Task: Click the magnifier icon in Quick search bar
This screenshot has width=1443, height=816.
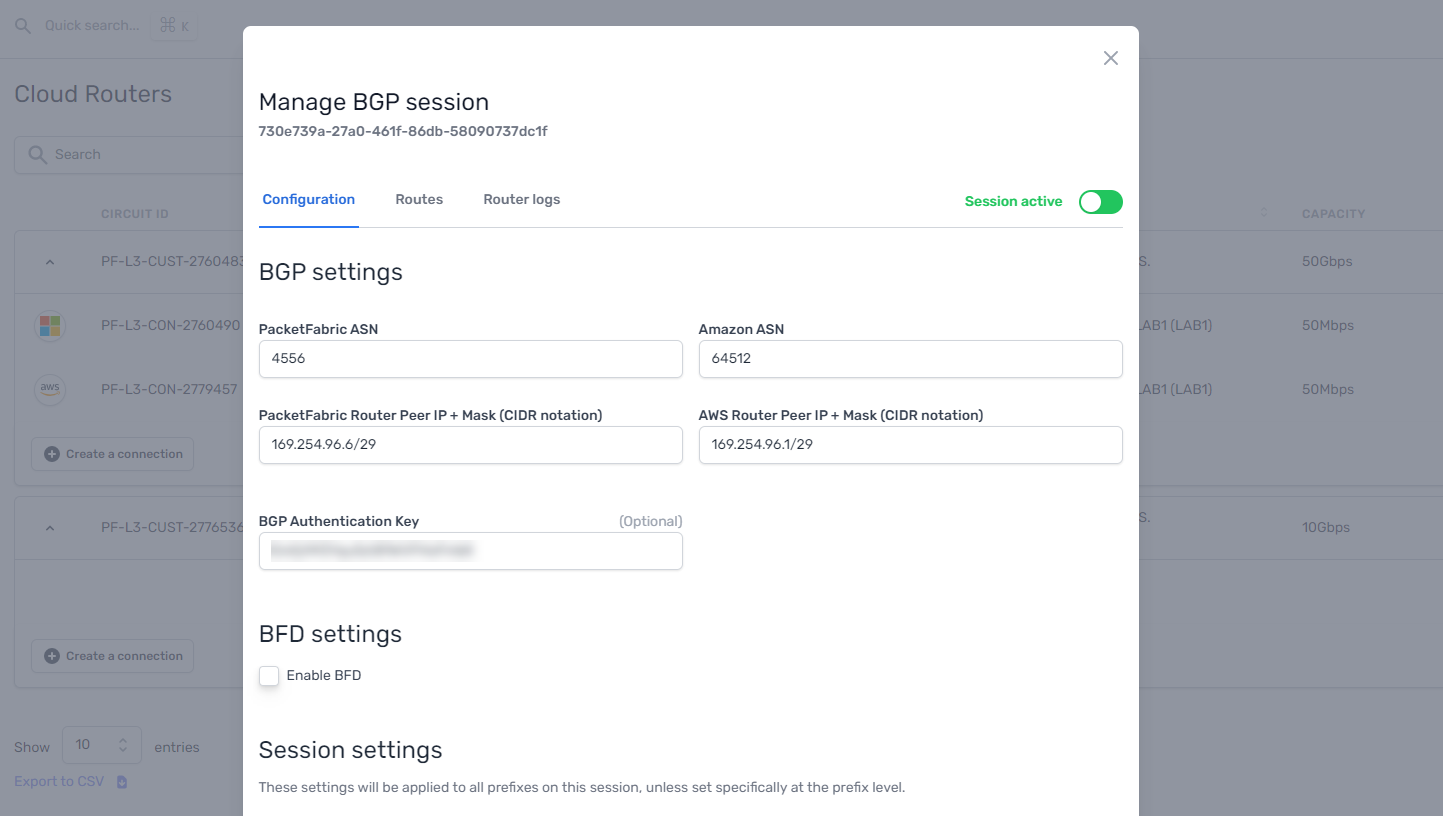Action: [22, 26]
